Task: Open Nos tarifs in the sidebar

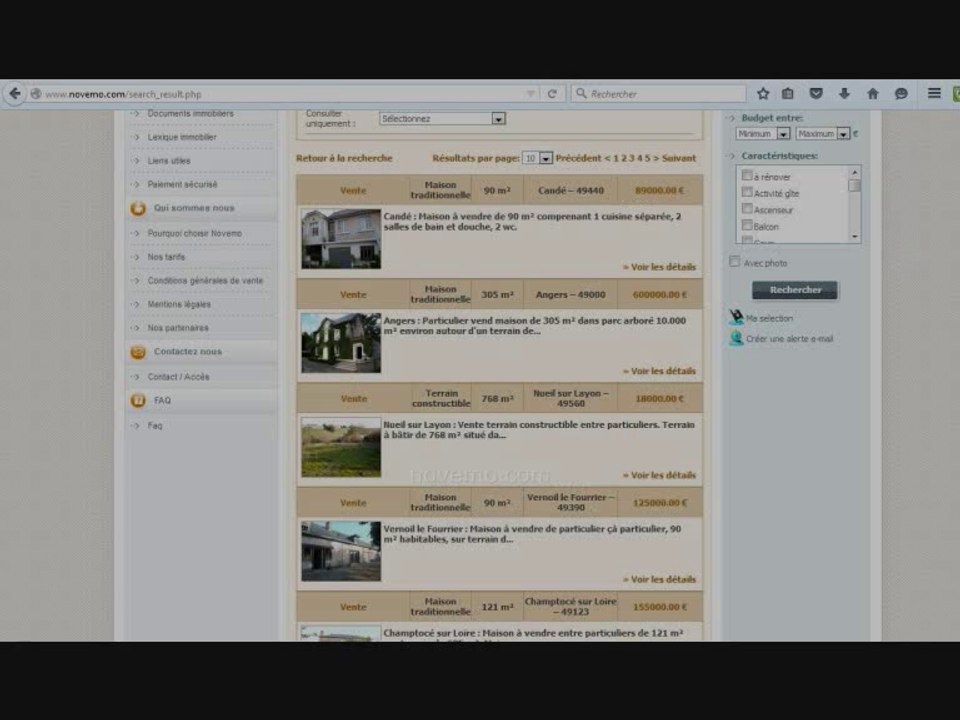Action: [x=166, y=257]
